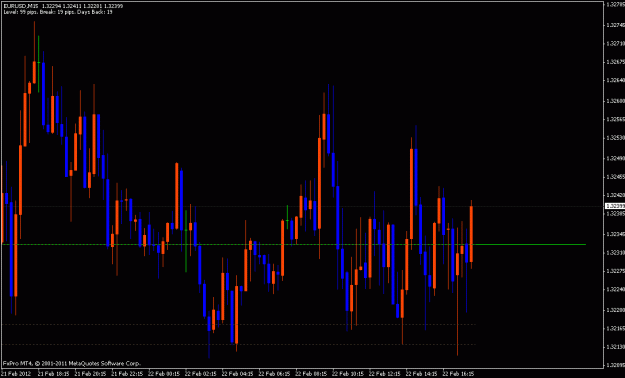Click the 1.32675 price scale label

[615, 62]
